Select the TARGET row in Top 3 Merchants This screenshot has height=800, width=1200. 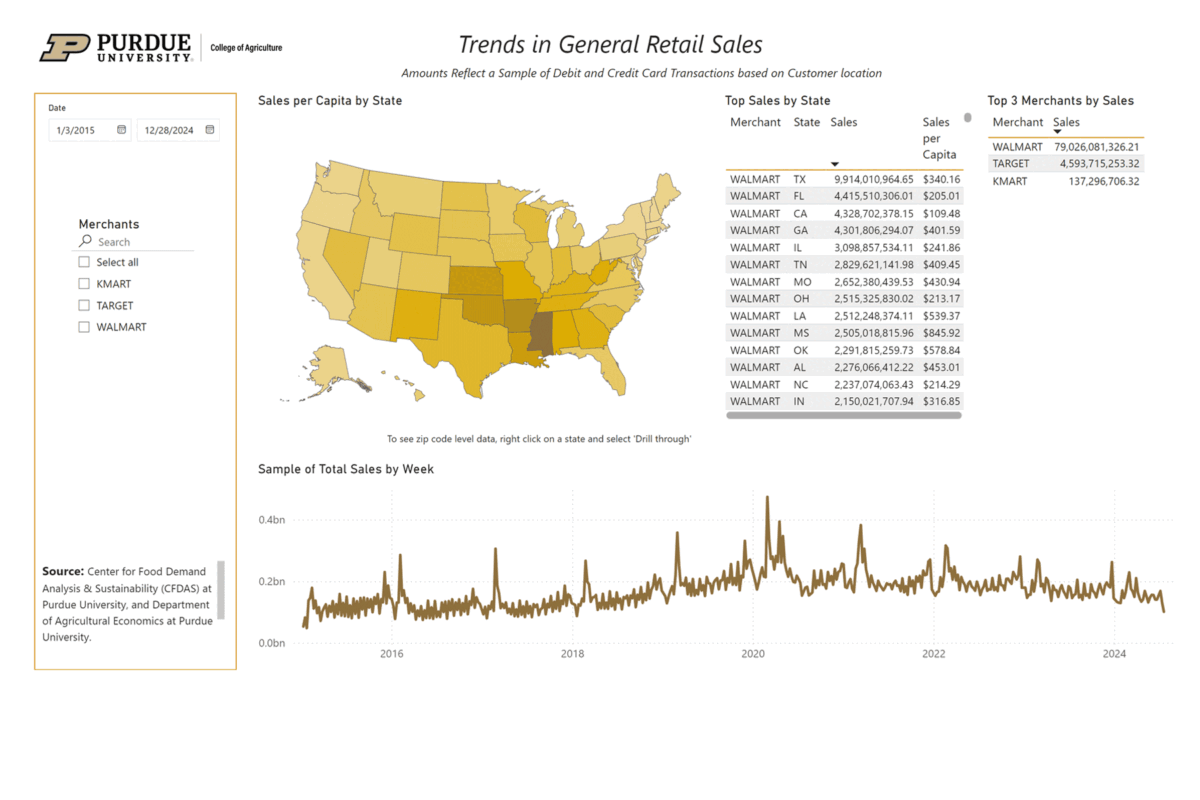1067,164
